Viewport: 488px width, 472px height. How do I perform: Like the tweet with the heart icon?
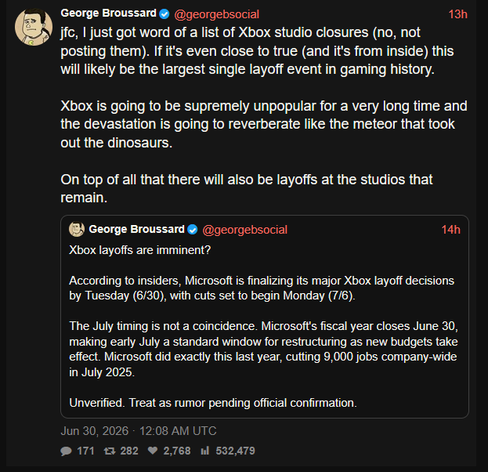(153, 451)
